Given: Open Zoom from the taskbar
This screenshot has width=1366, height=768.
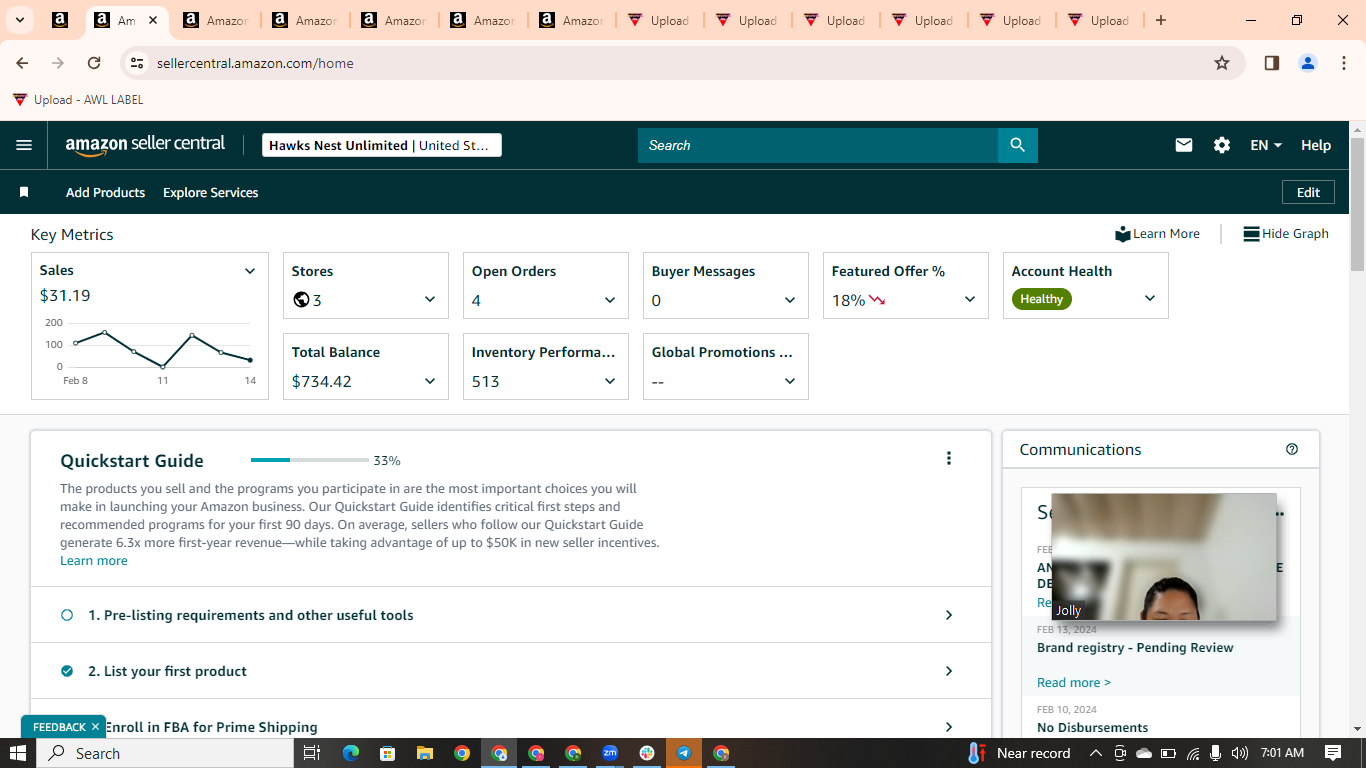Looking at the screenshot, I should pyautogui.click(x=610, y=753).
